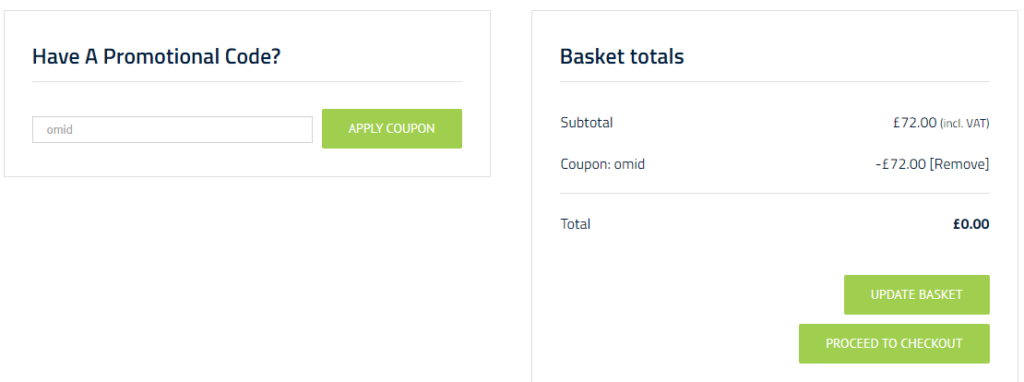Click the divider under the Basket totals heading
Screen dimensions: 1024x382
pyautogui.click(x=775, y=82)
